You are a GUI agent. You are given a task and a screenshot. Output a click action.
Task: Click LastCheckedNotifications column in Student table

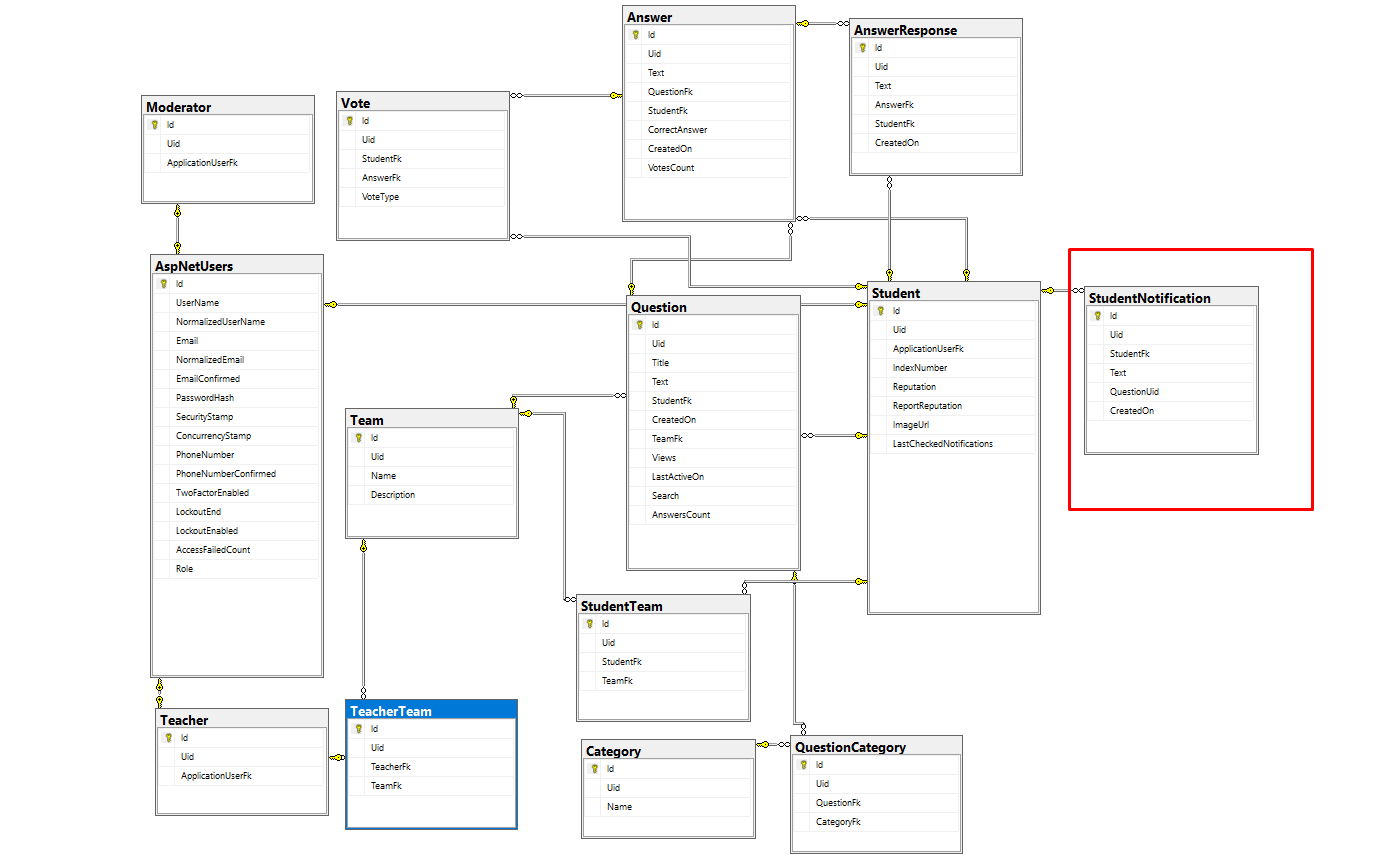(x=942, y=444)
